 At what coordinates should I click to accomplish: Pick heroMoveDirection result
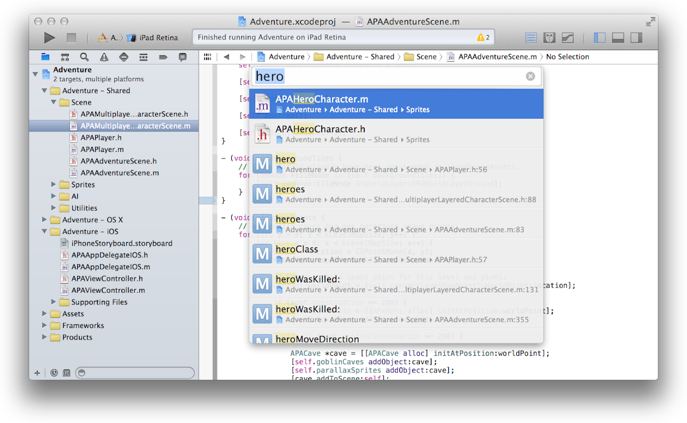[x=397, y=337]
